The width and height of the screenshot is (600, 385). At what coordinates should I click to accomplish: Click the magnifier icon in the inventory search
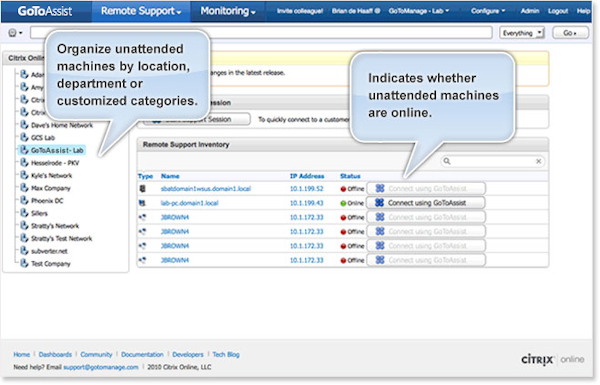pyautogui.click(x=447, y=161)
